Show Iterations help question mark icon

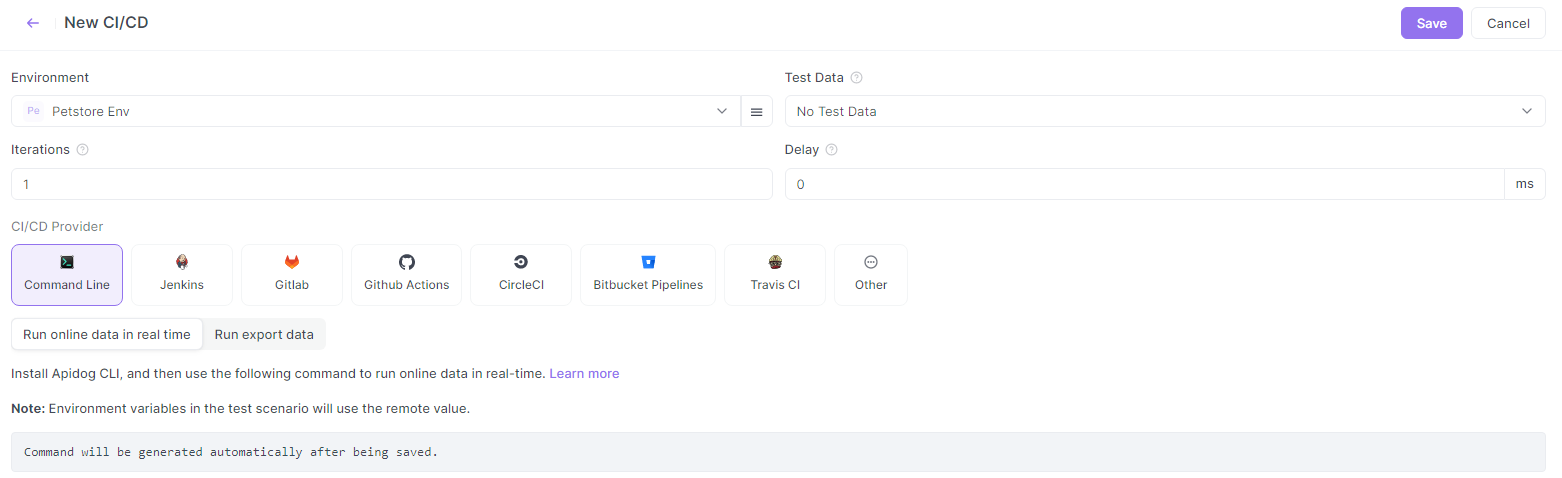(83, 149)
